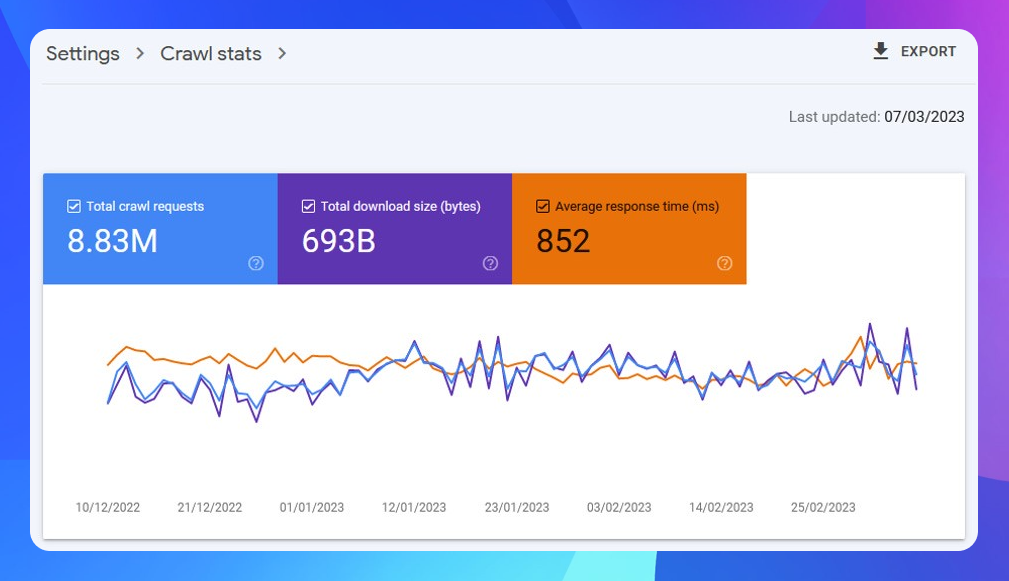The width and height of the screenshot is (1009, 581).
Task: Click the Average response time (ms) label
Action: pos(637,207)
